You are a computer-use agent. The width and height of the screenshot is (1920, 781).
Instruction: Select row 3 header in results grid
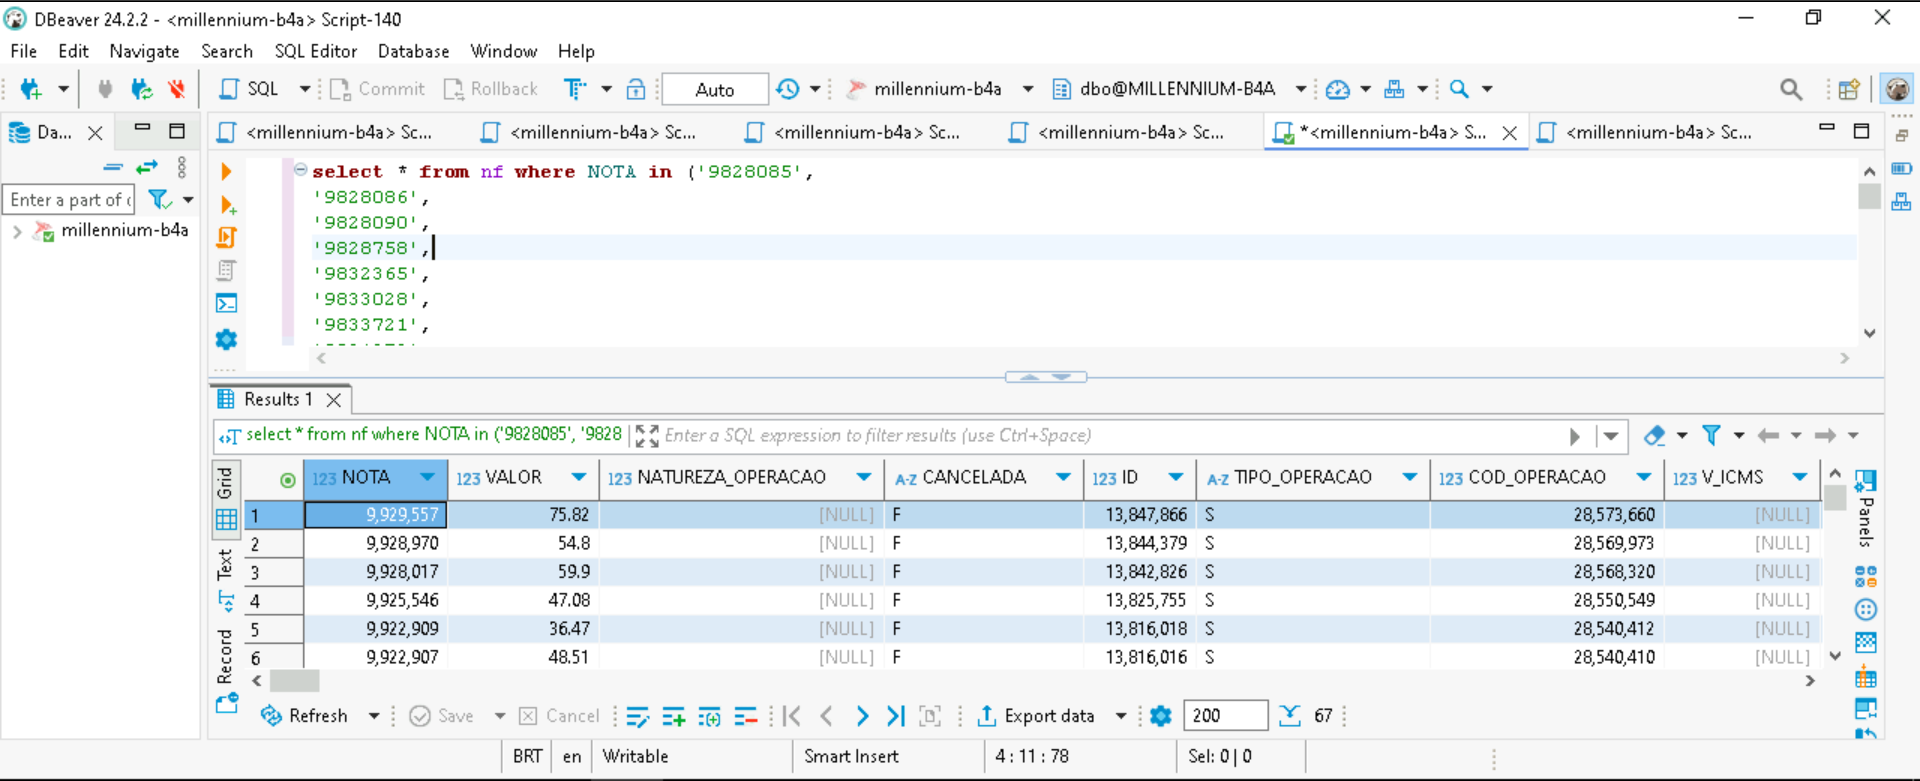pos(274,572)
